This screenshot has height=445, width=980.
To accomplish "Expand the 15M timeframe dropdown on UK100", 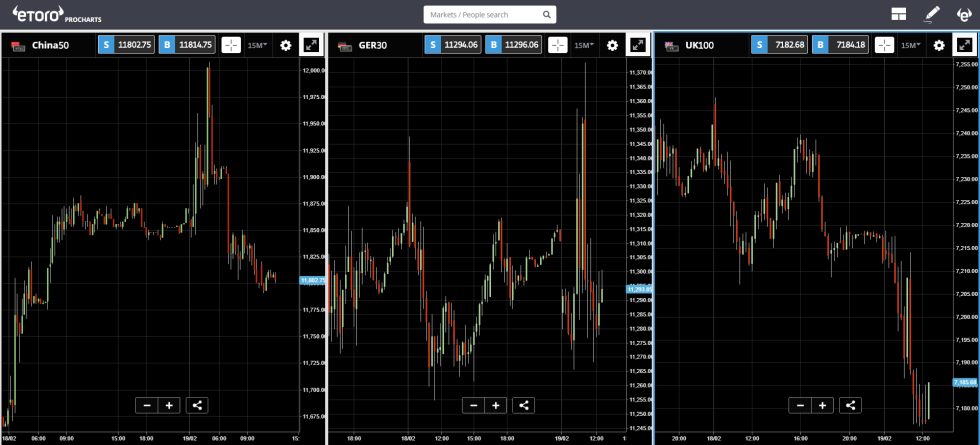I will click(x=911, y=45).
